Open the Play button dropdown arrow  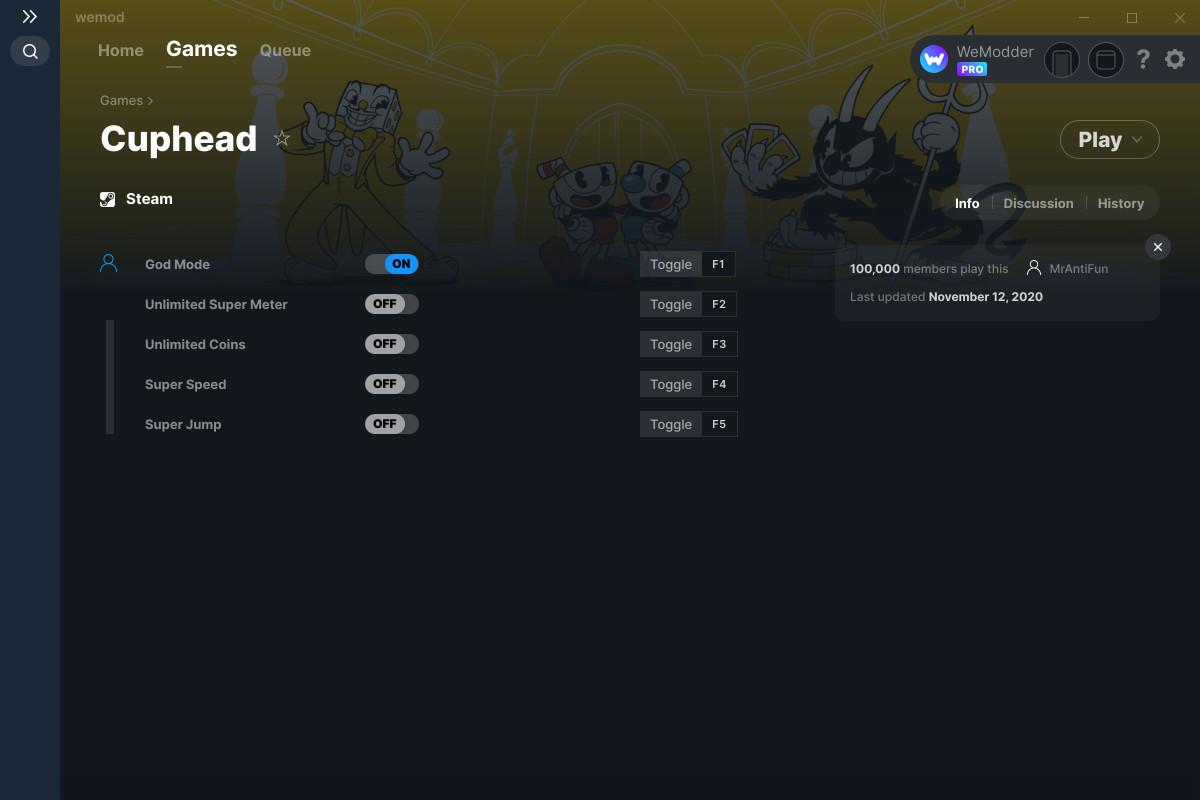(1138, 140)
